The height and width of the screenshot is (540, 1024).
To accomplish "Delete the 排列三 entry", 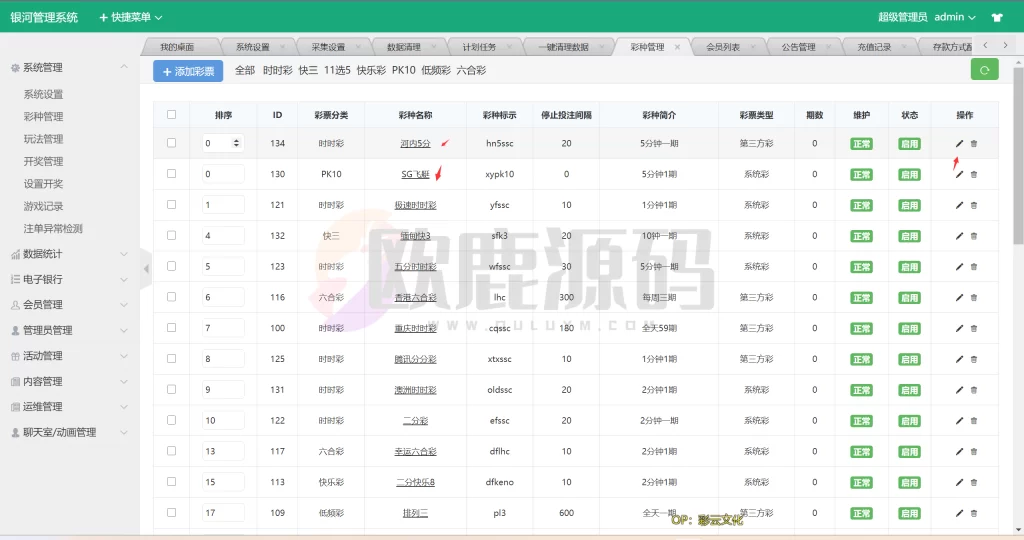I will point(974,513).
